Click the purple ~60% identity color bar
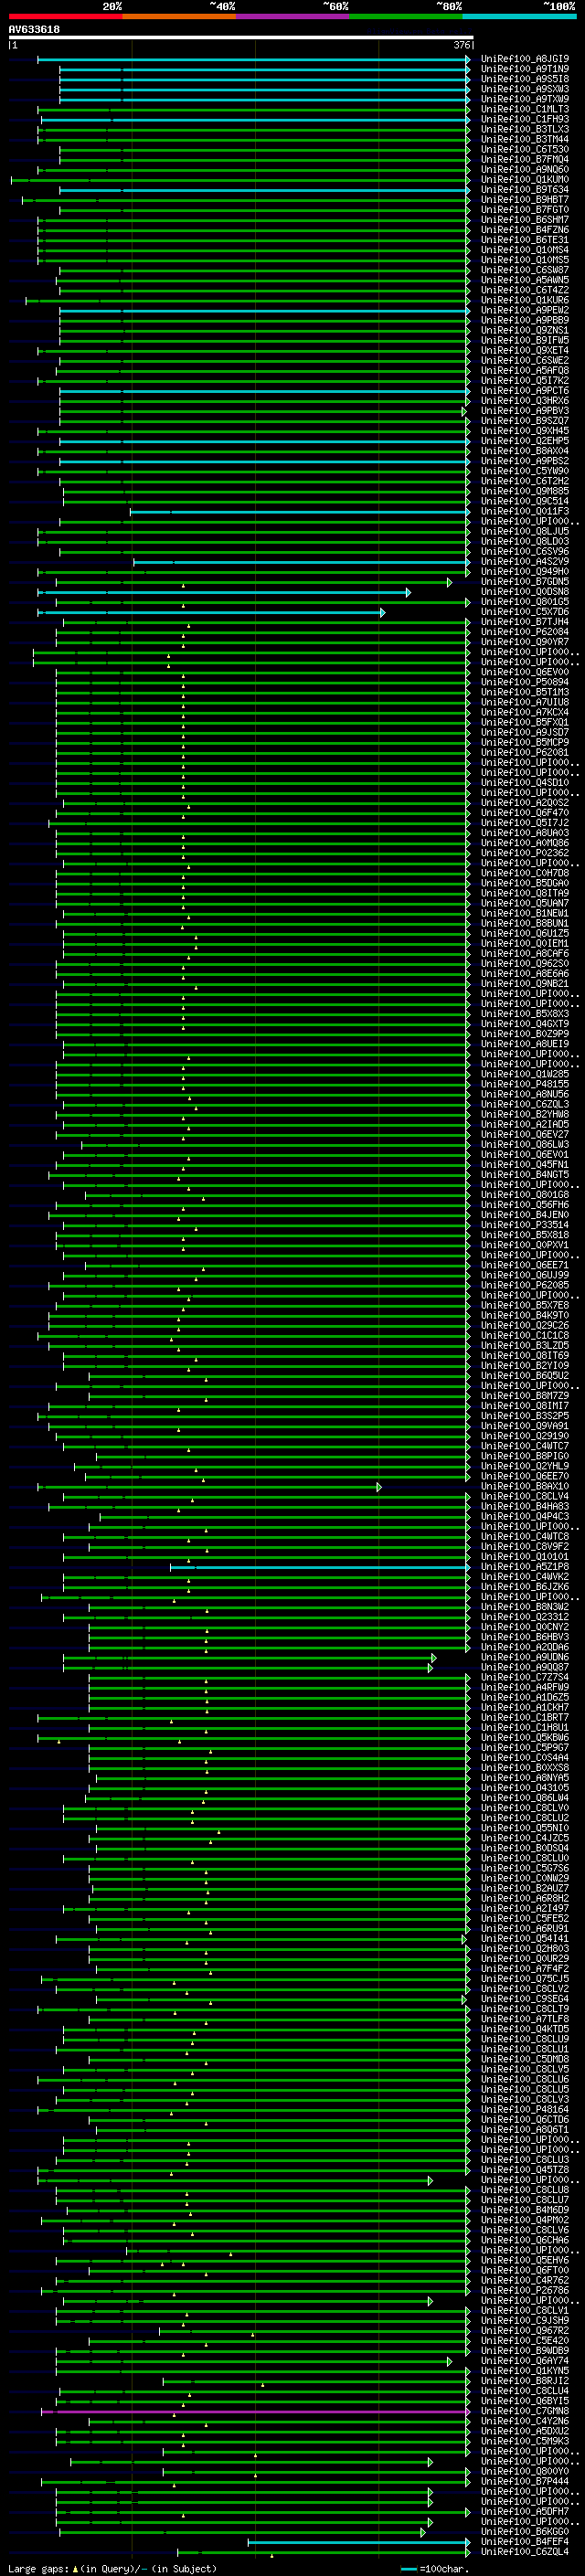This screenshot has height=2576, width=585. [293, 16]
